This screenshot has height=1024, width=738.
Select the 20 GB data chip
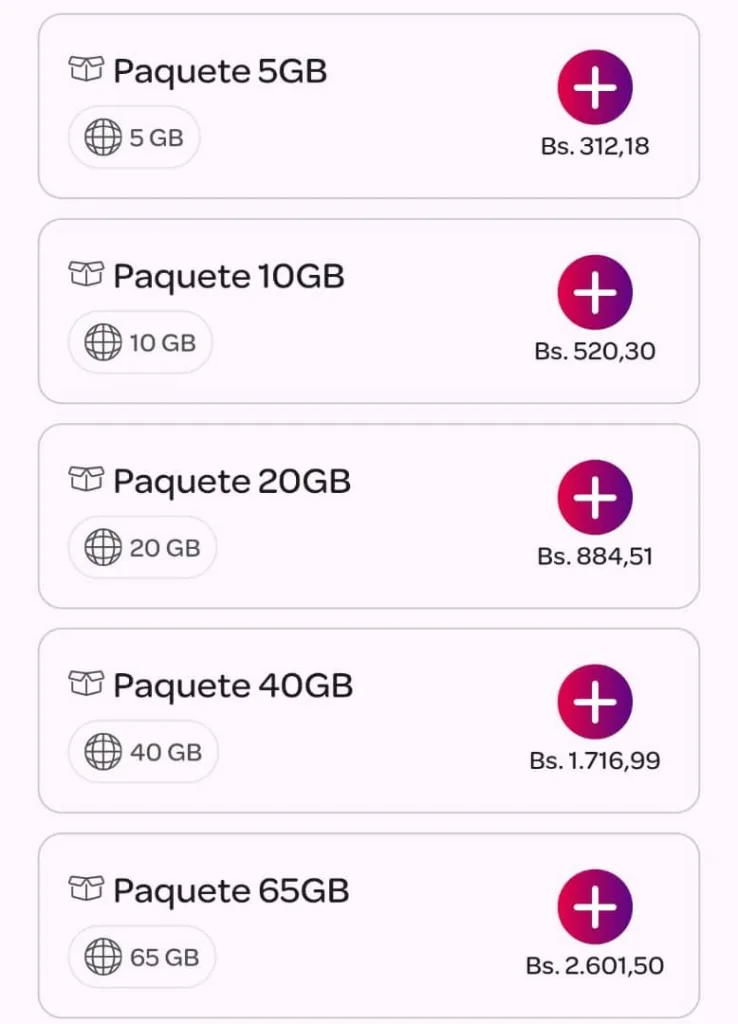[x=142, y=548]
